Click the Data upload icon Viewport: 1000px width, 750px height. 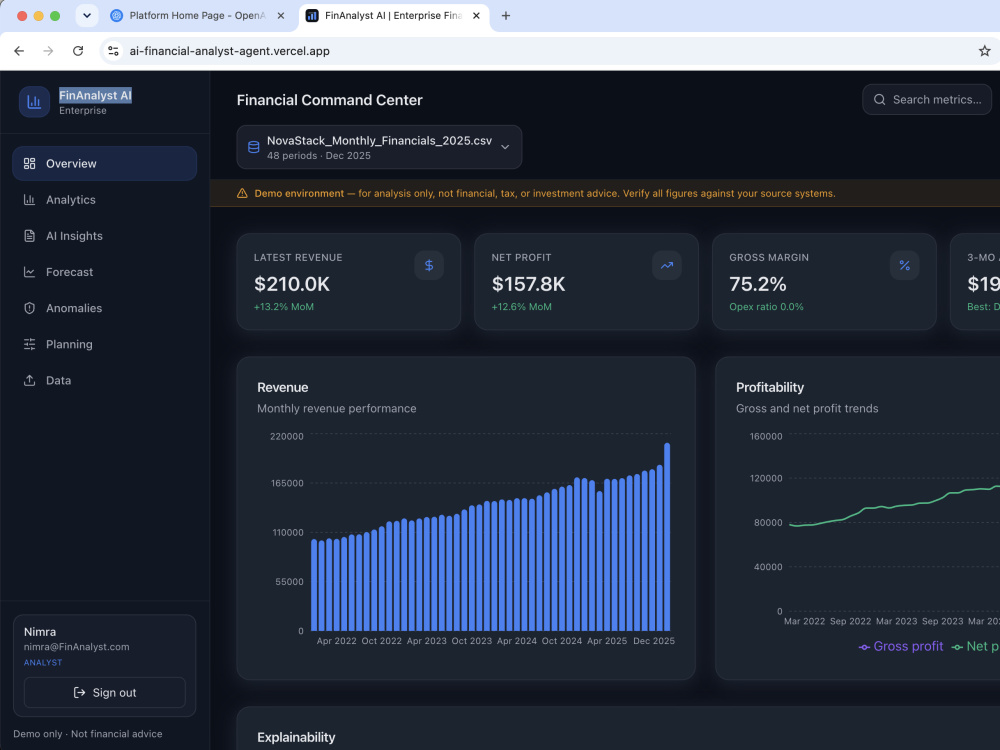pyautogui.click(x=29, y=380)
